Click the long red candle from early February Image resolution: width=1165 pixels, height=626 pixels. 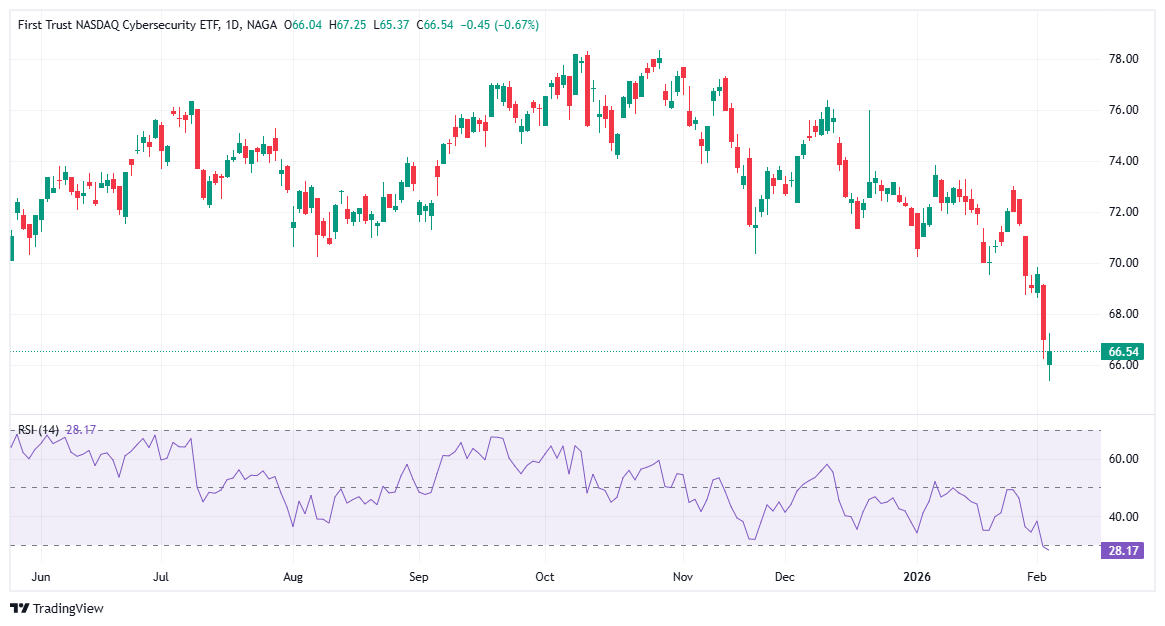point(1042,310)
